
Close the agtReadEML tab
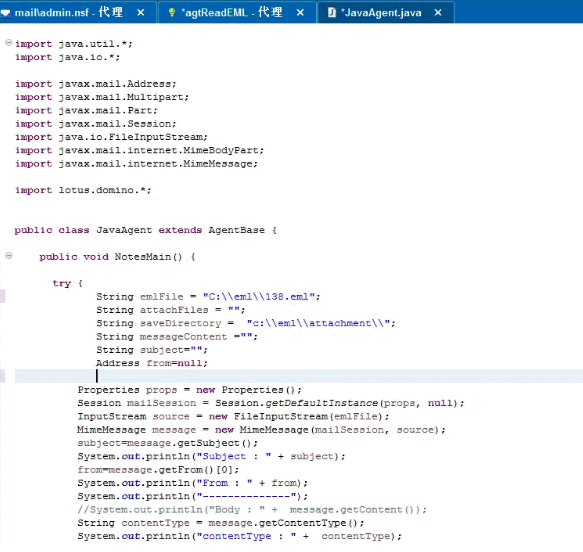click(x=300, y=13)
